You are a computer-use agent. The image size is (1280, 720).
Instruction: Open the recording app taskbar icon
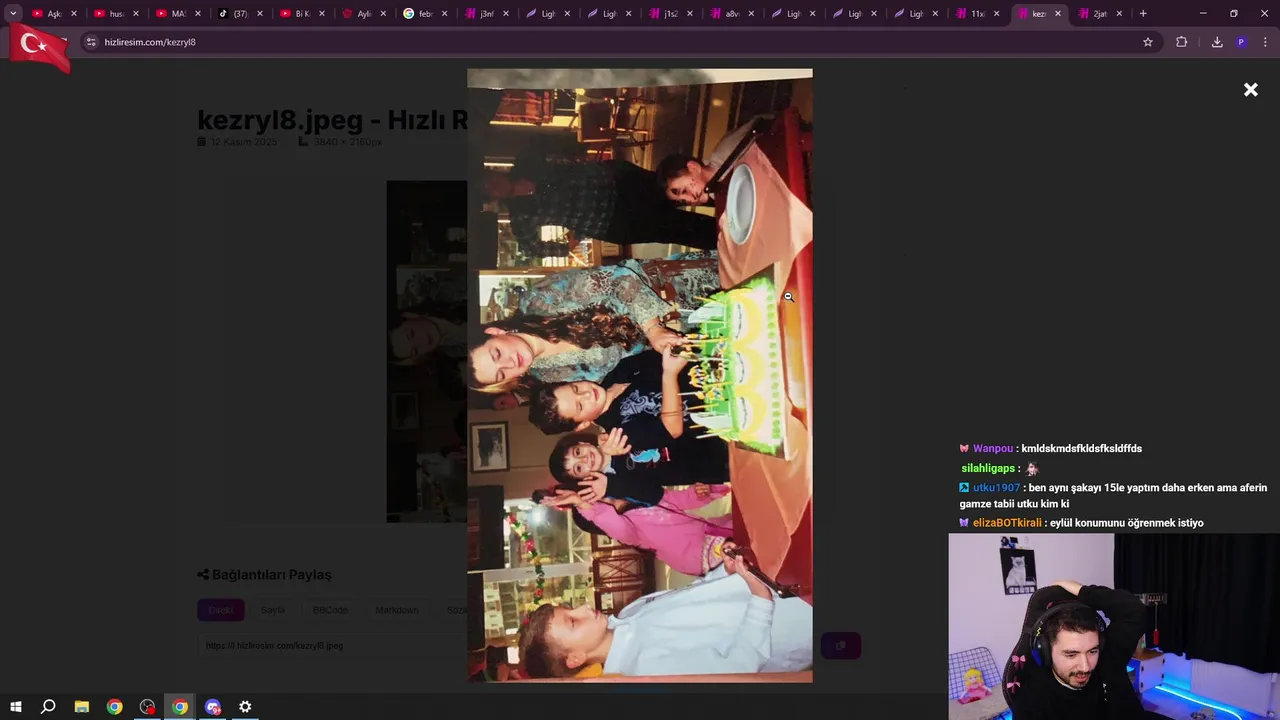point(148,707)
